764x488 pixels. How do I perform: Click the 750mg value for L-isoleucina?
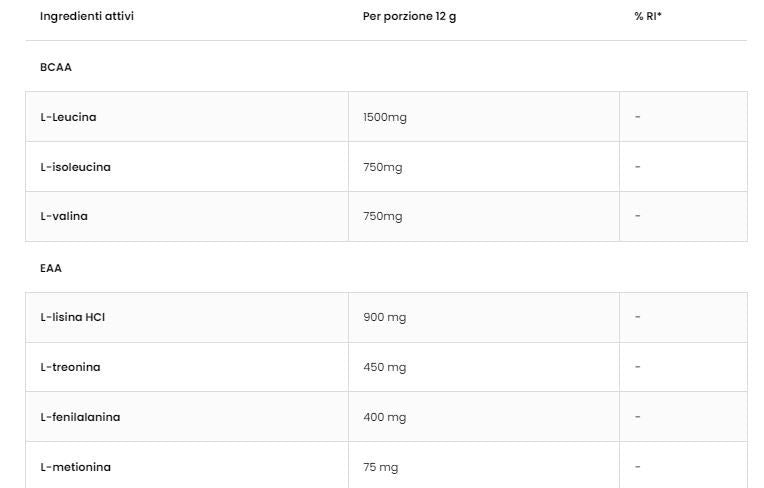[382, 167]
